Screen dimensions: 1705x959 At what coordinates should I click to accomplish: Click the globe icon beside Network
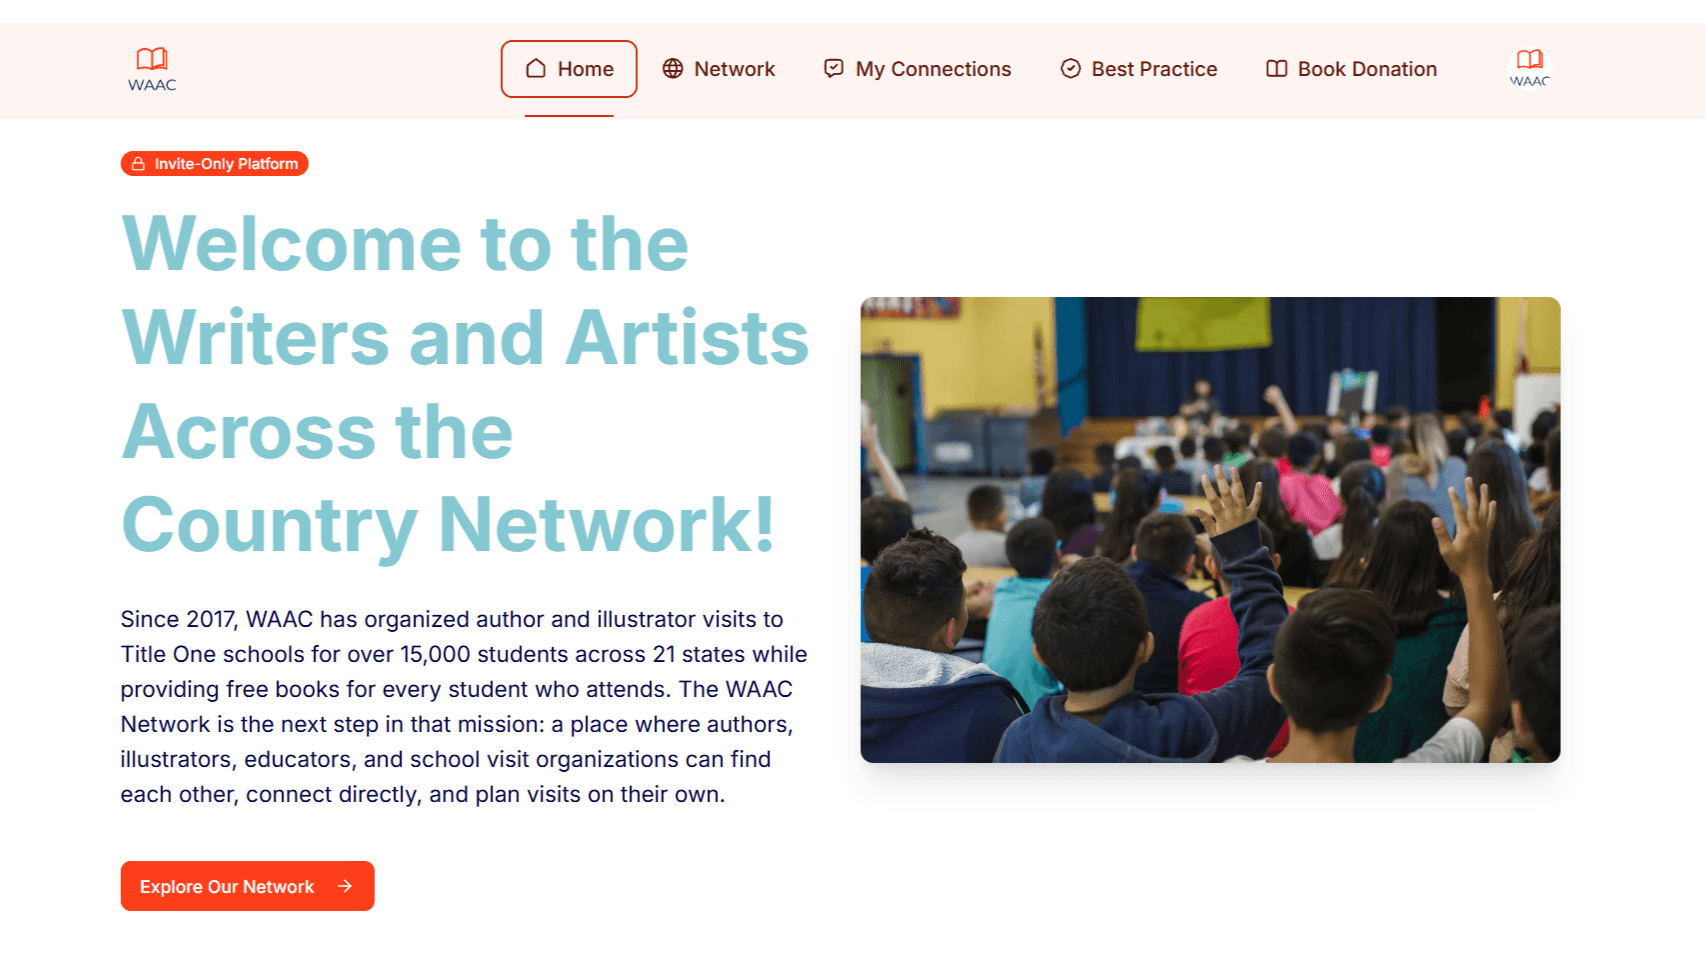673,68
